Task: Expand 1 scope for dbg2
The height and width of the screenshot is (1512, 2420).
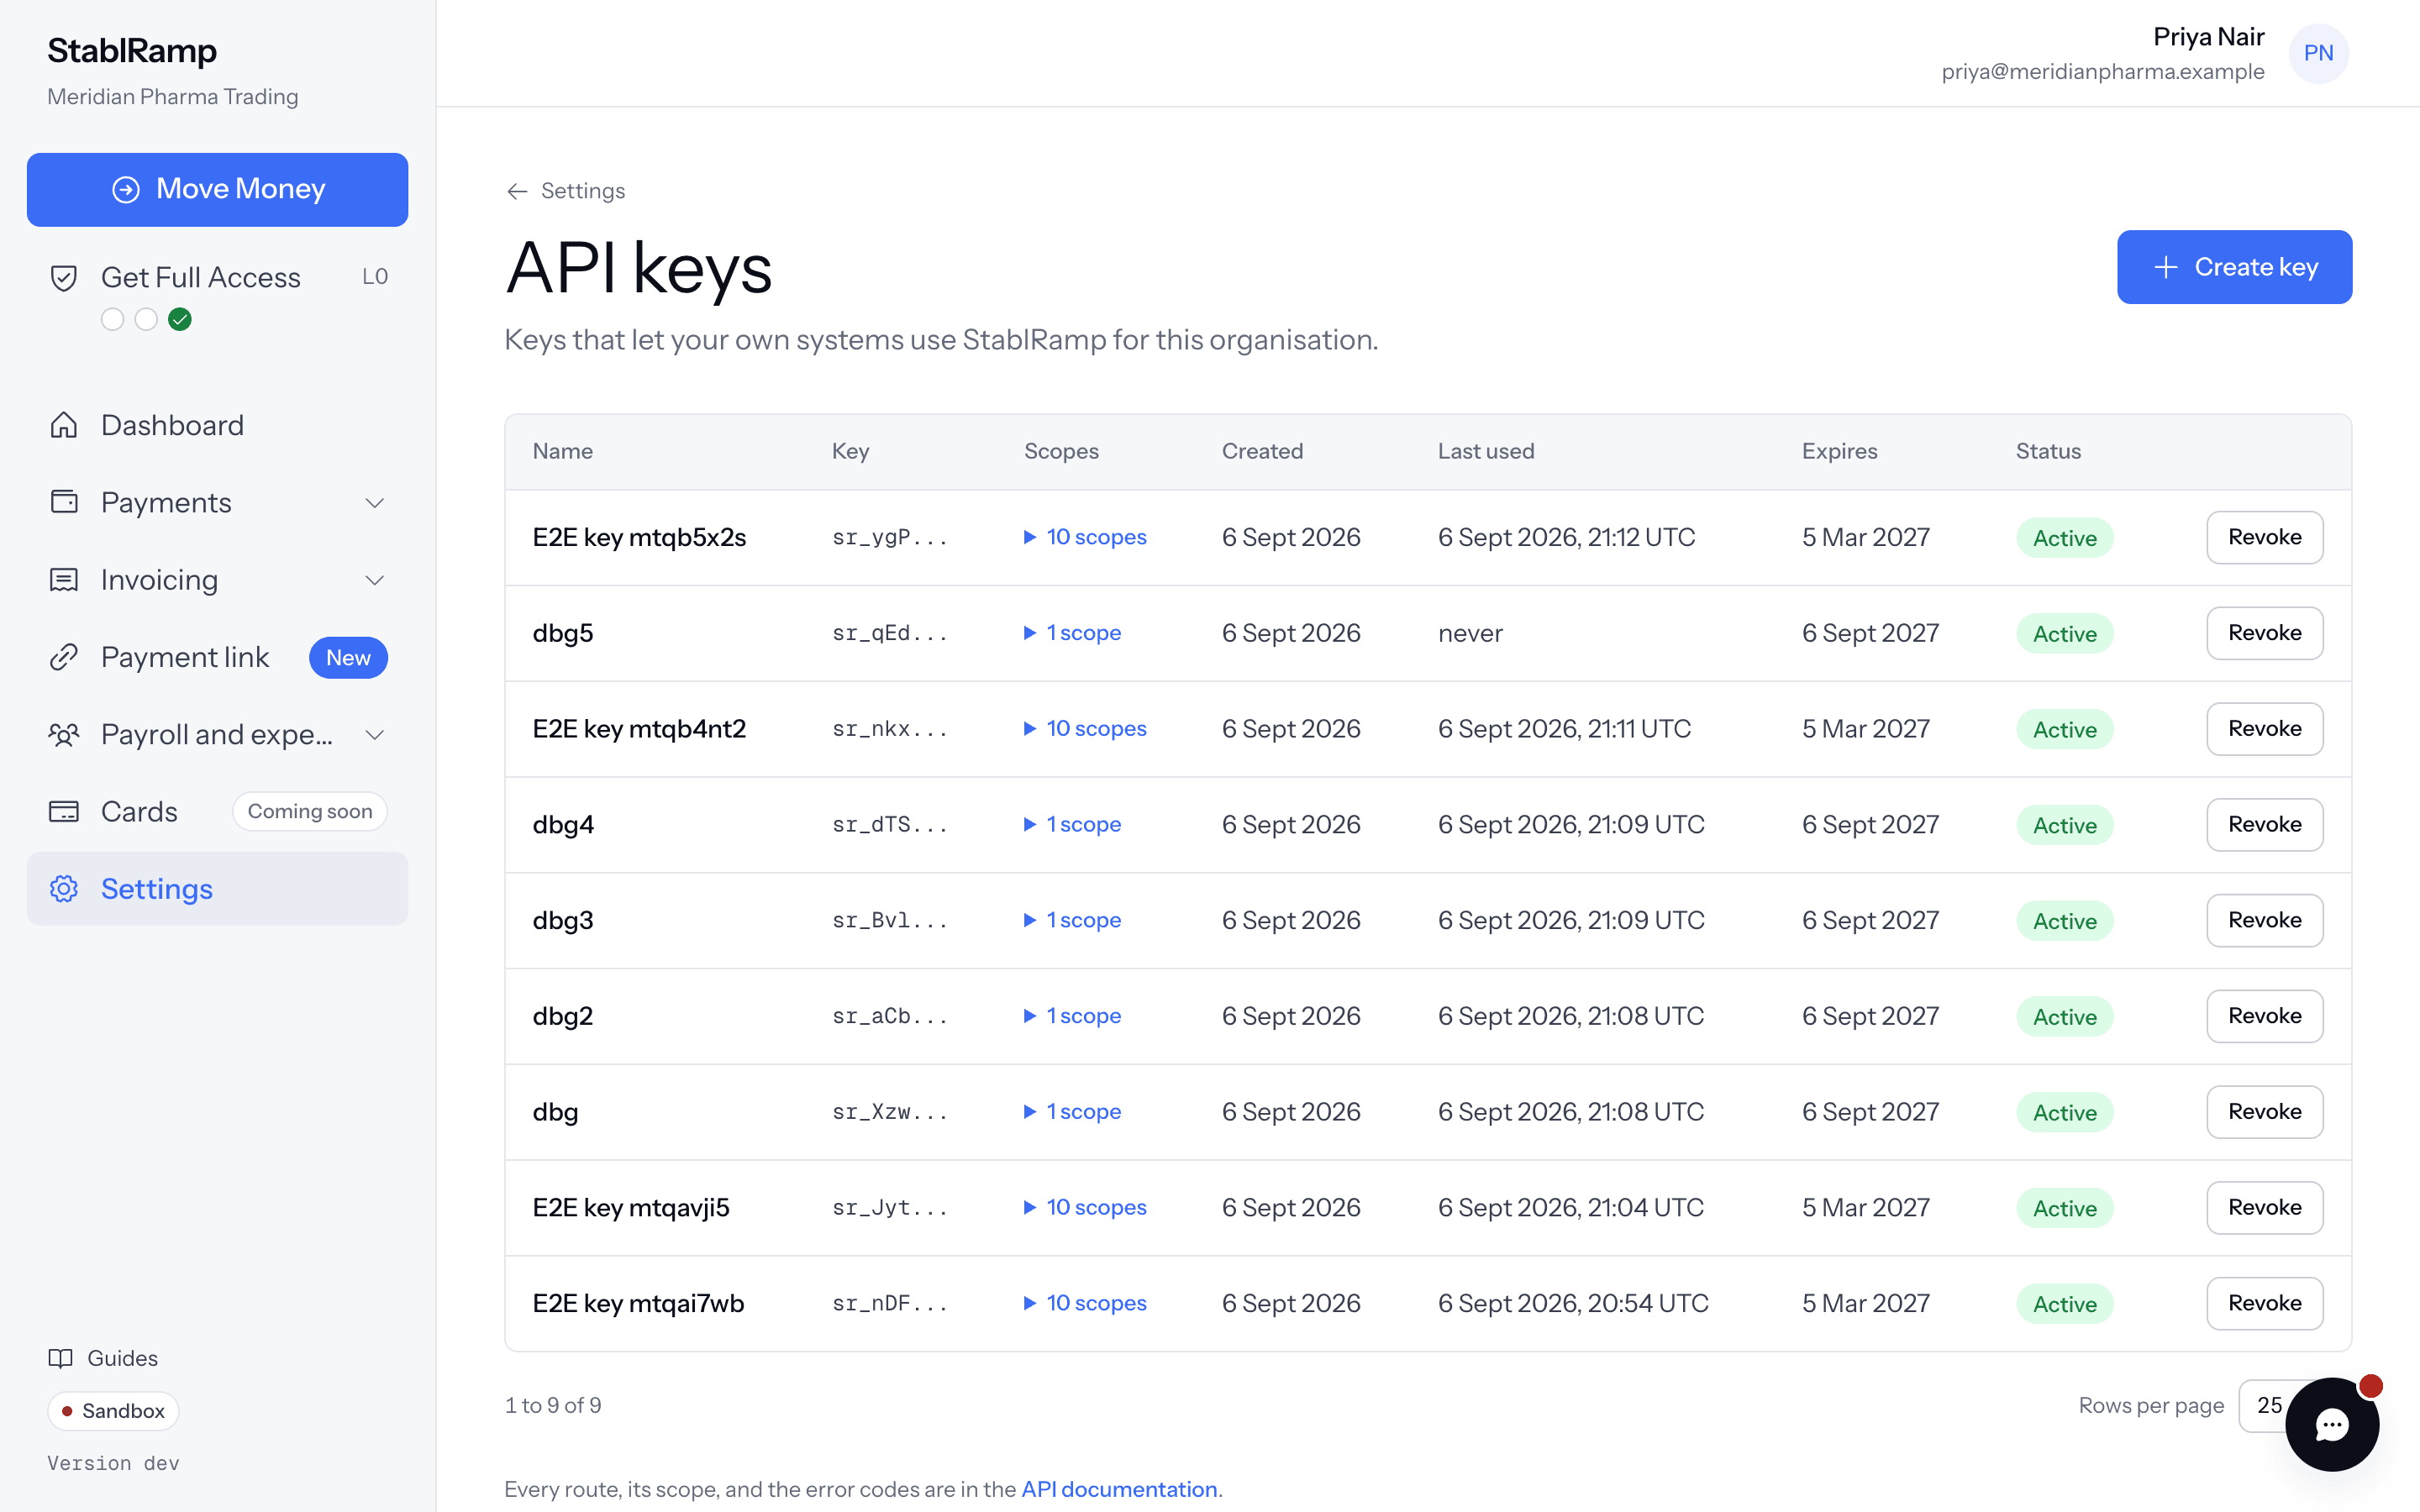Action: tap(1072, 1016)
